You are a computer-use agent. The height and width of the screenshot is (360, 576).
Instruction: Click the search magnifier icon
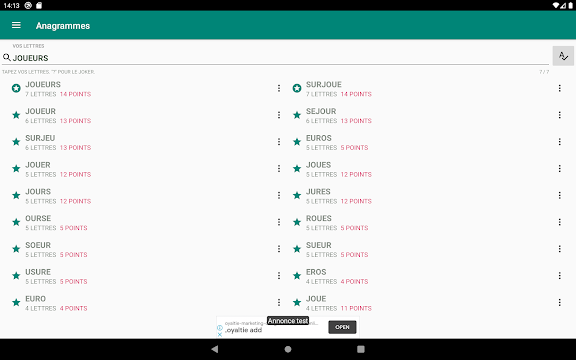[7, 58]
